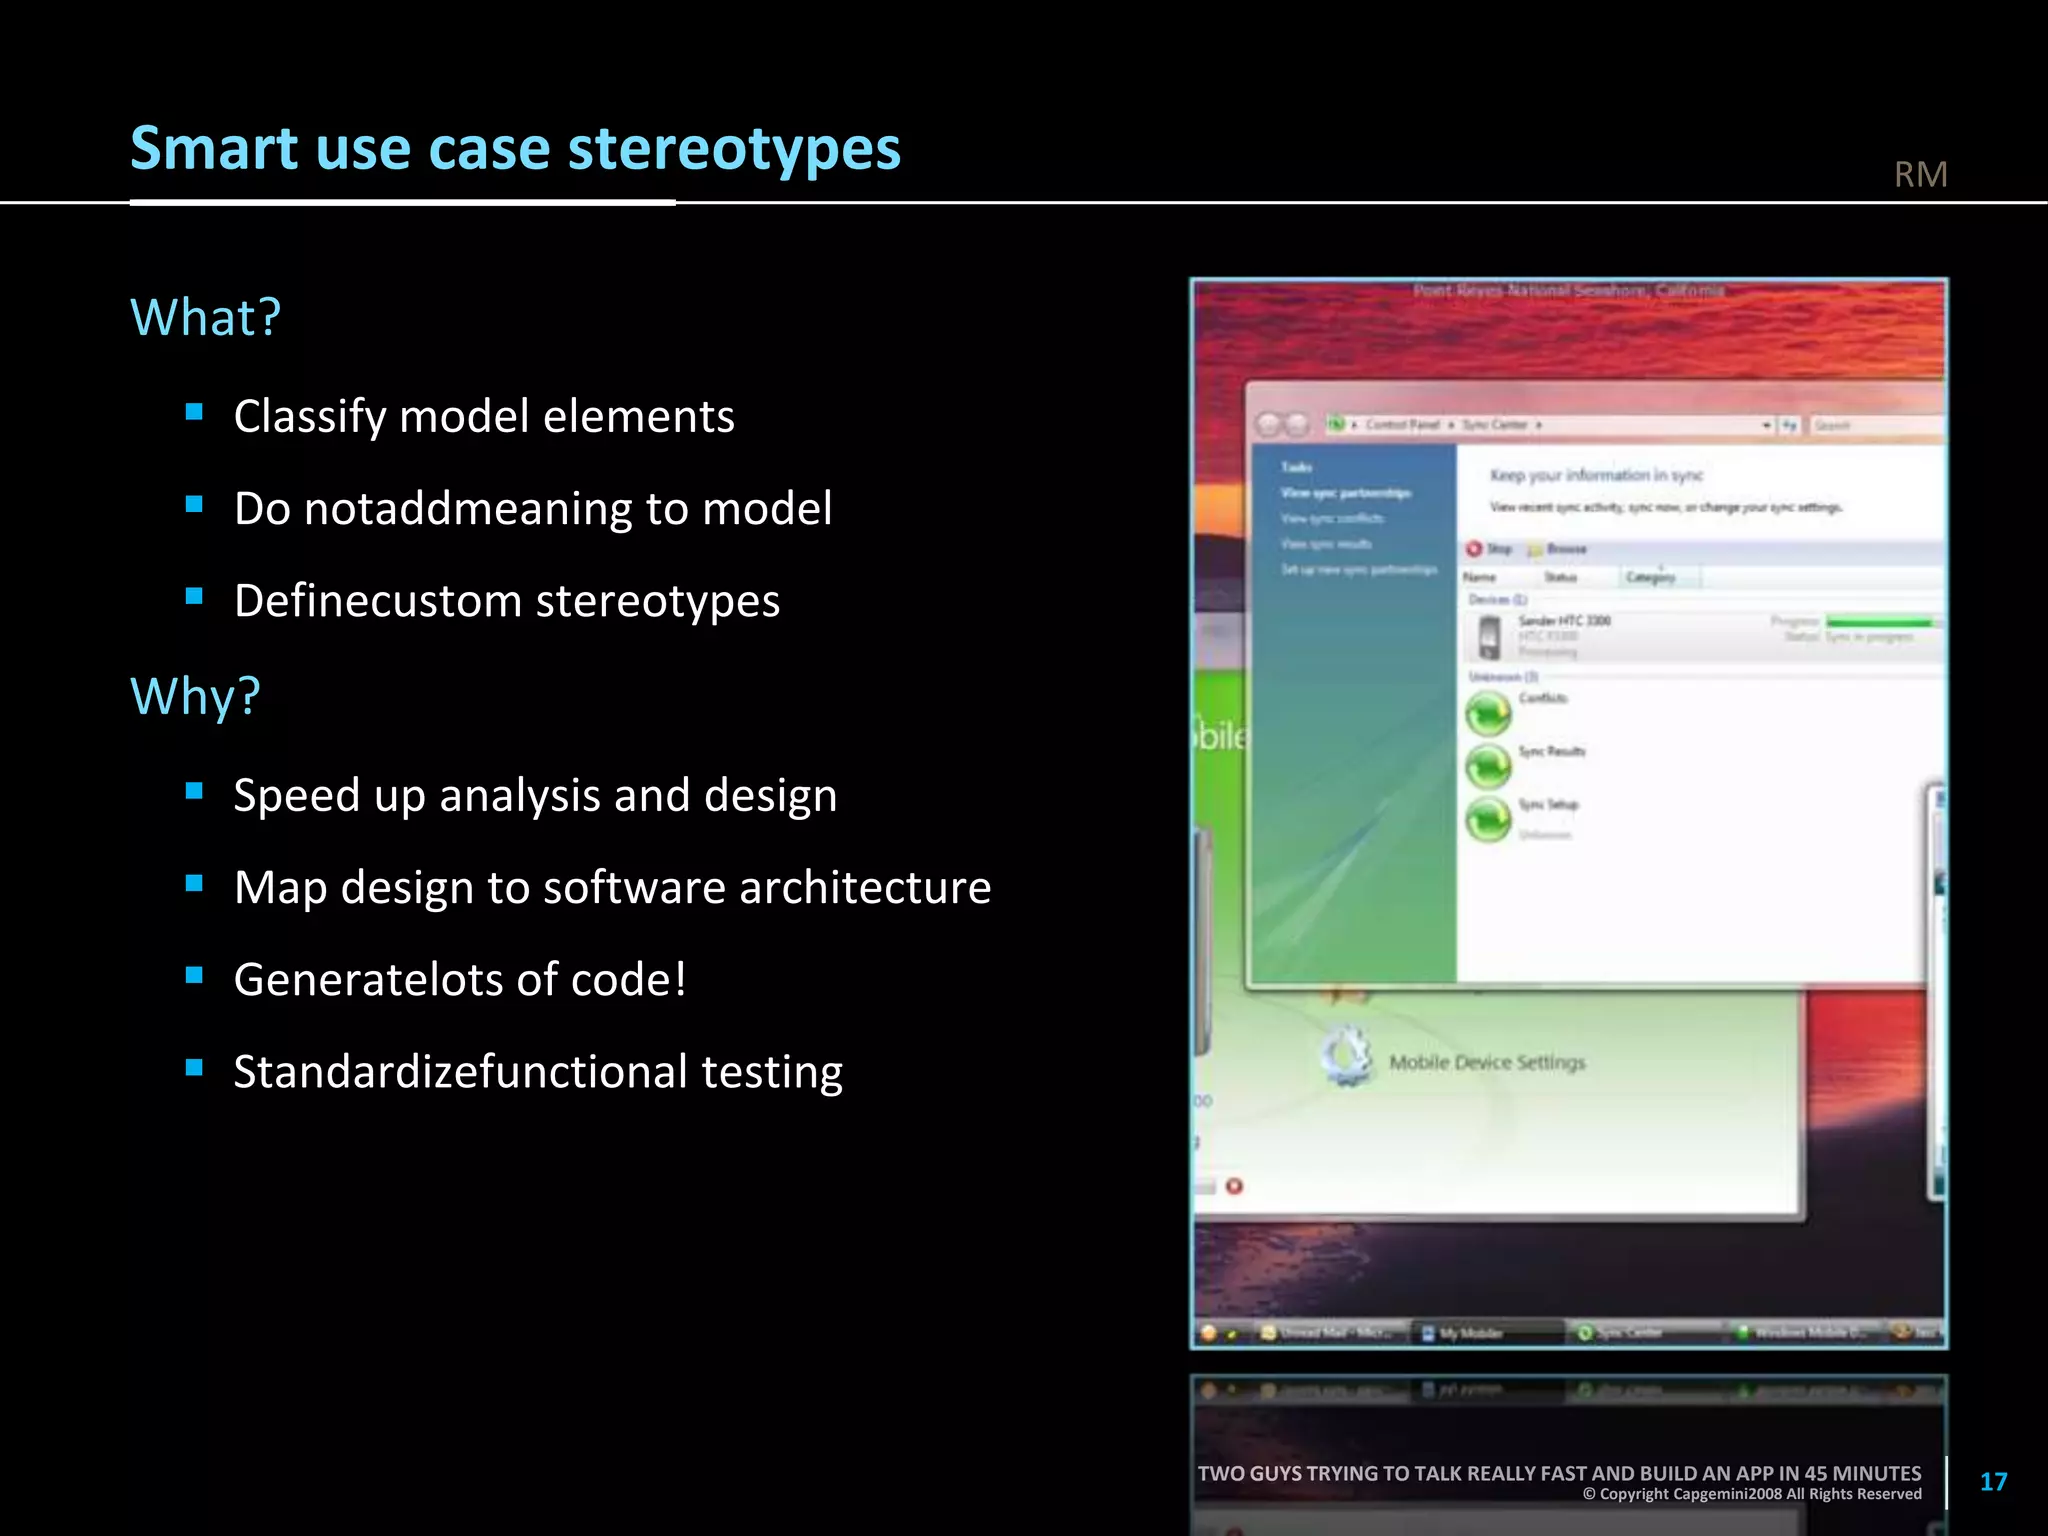This screenshot has height=1536, width=2048.
Task: Click Sync Center breadcrumb segment
Action: [1494, 425]
